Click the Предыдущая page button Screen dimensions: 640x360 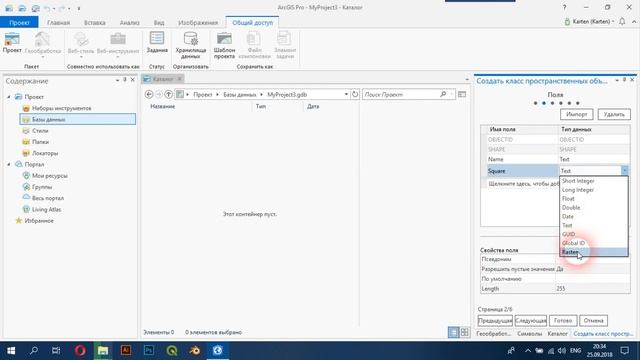coord(495,320)
